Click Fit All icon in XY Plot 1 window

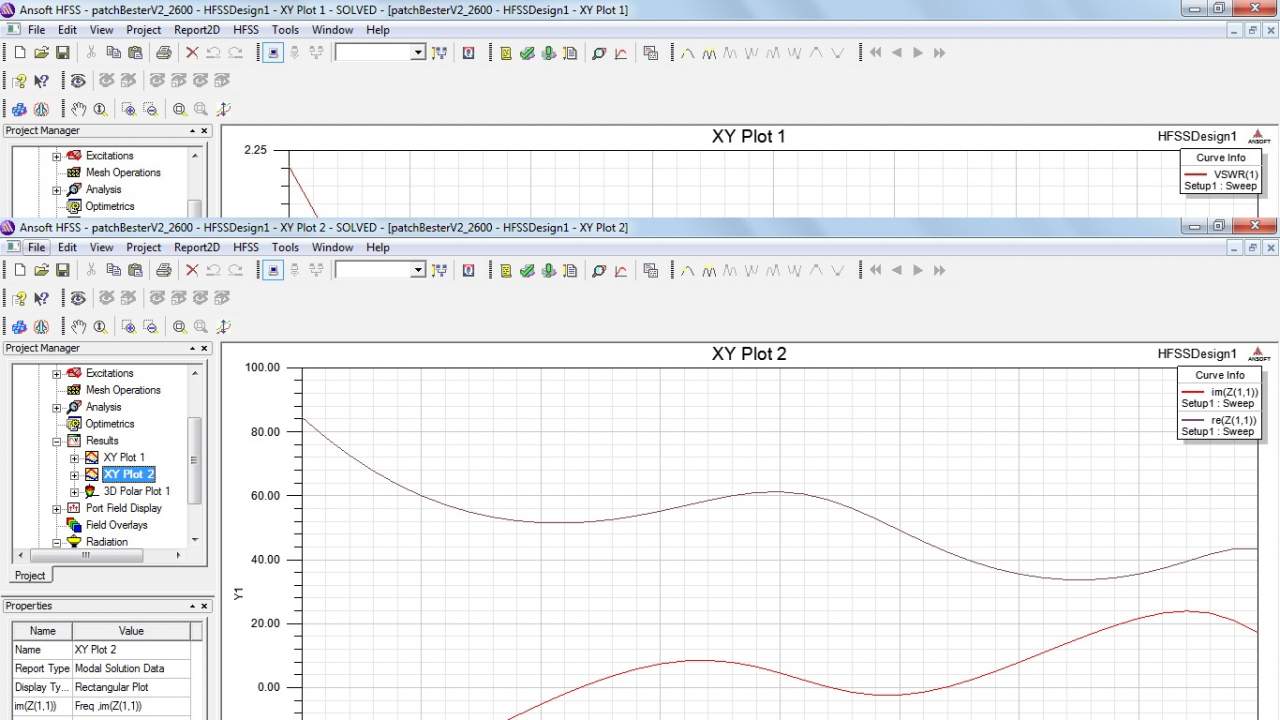[179, 109]
